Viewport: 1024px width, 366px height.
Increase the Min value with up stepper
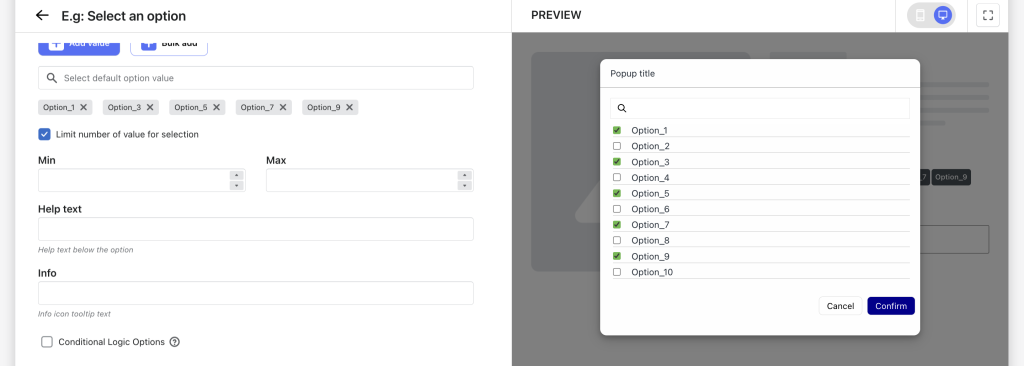coord(236,175)
